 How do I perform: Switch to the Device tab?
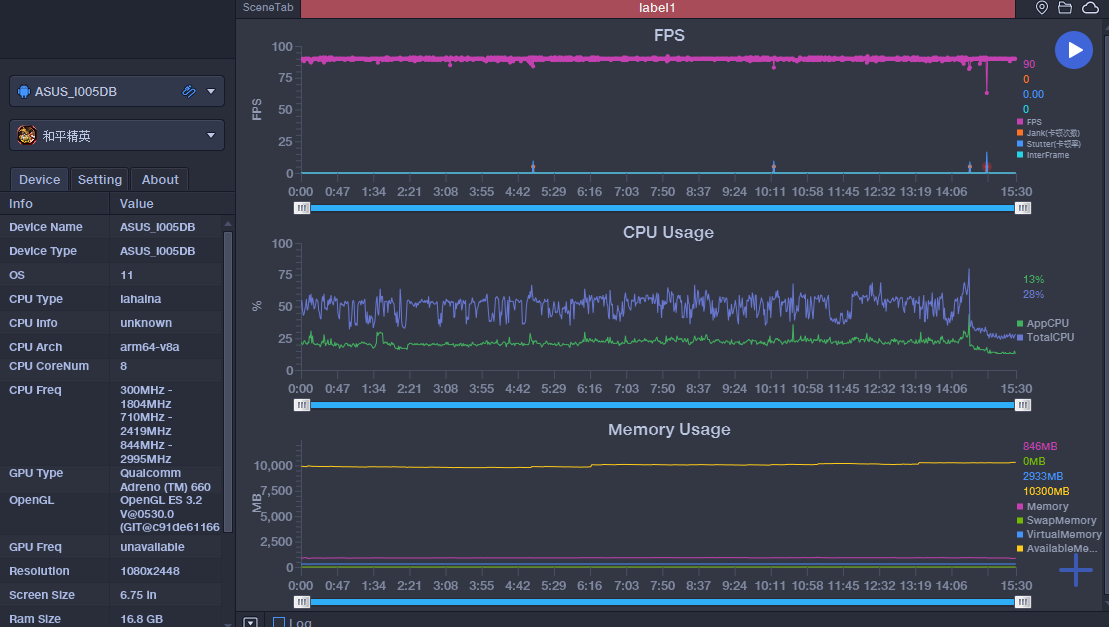coord(40,180)
